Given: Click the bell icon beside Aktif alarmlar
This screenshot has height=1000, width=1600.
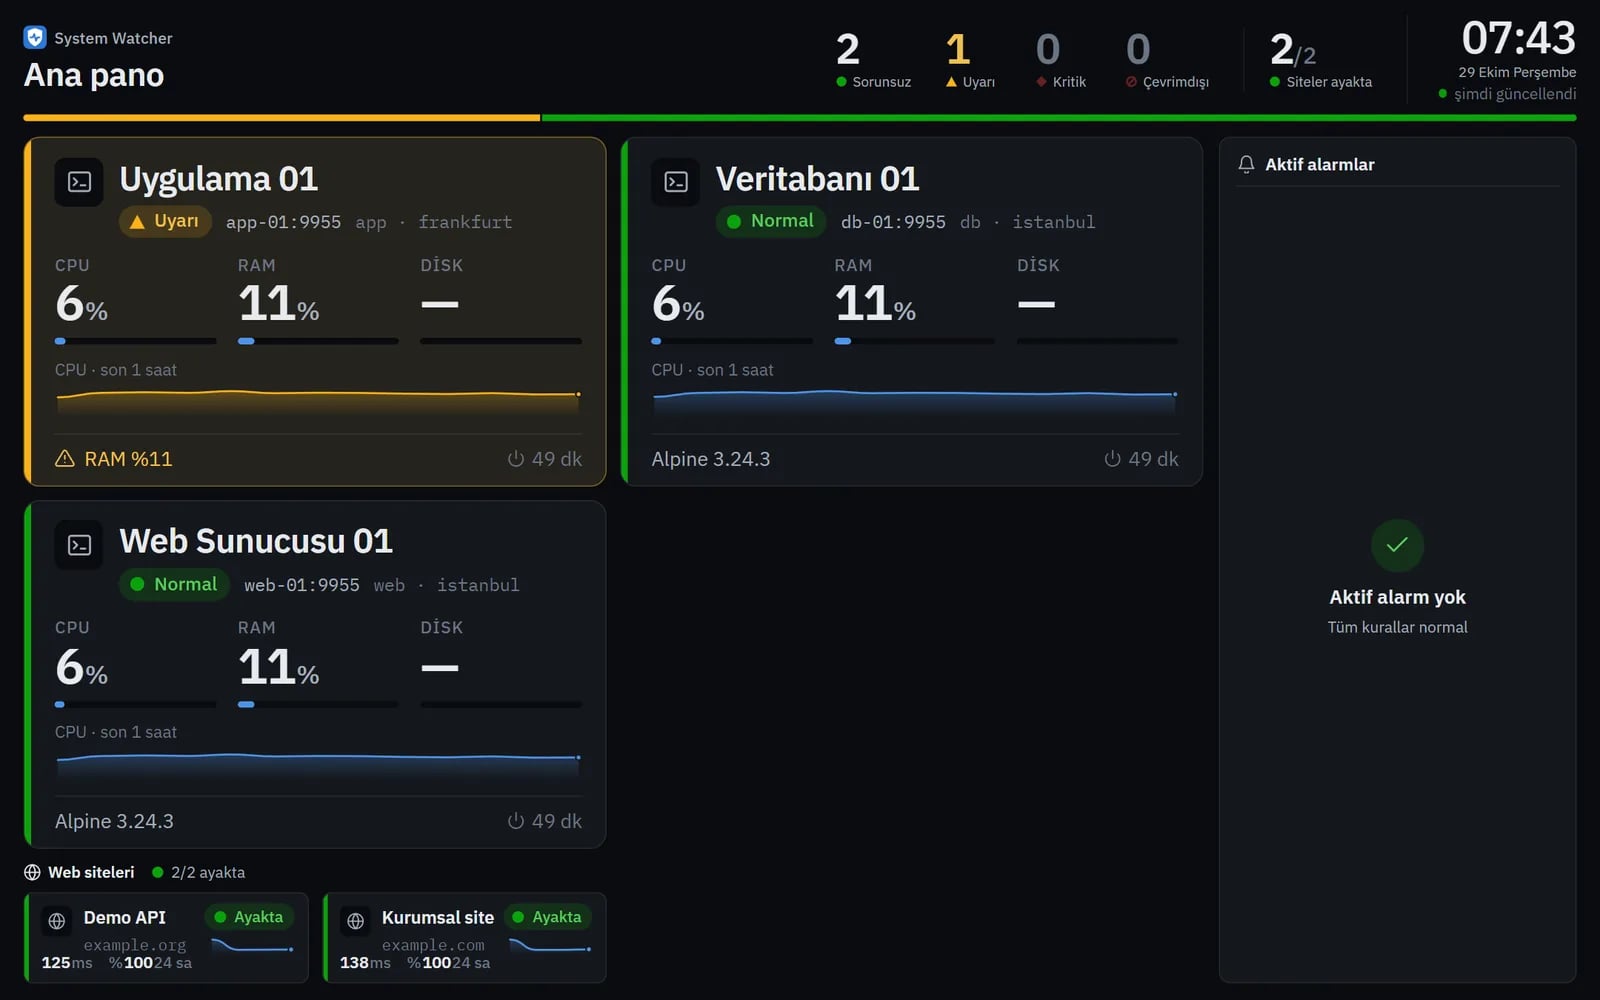Looking at the screenshot, I should pyautogui.click(x=1246, y=164).
